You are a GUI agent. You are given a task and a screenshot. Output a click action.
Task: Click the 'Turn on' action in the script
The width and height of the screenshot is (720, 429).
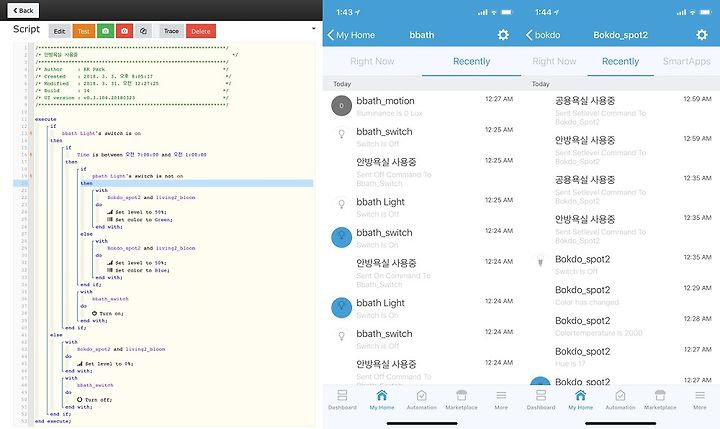(107, 313)
